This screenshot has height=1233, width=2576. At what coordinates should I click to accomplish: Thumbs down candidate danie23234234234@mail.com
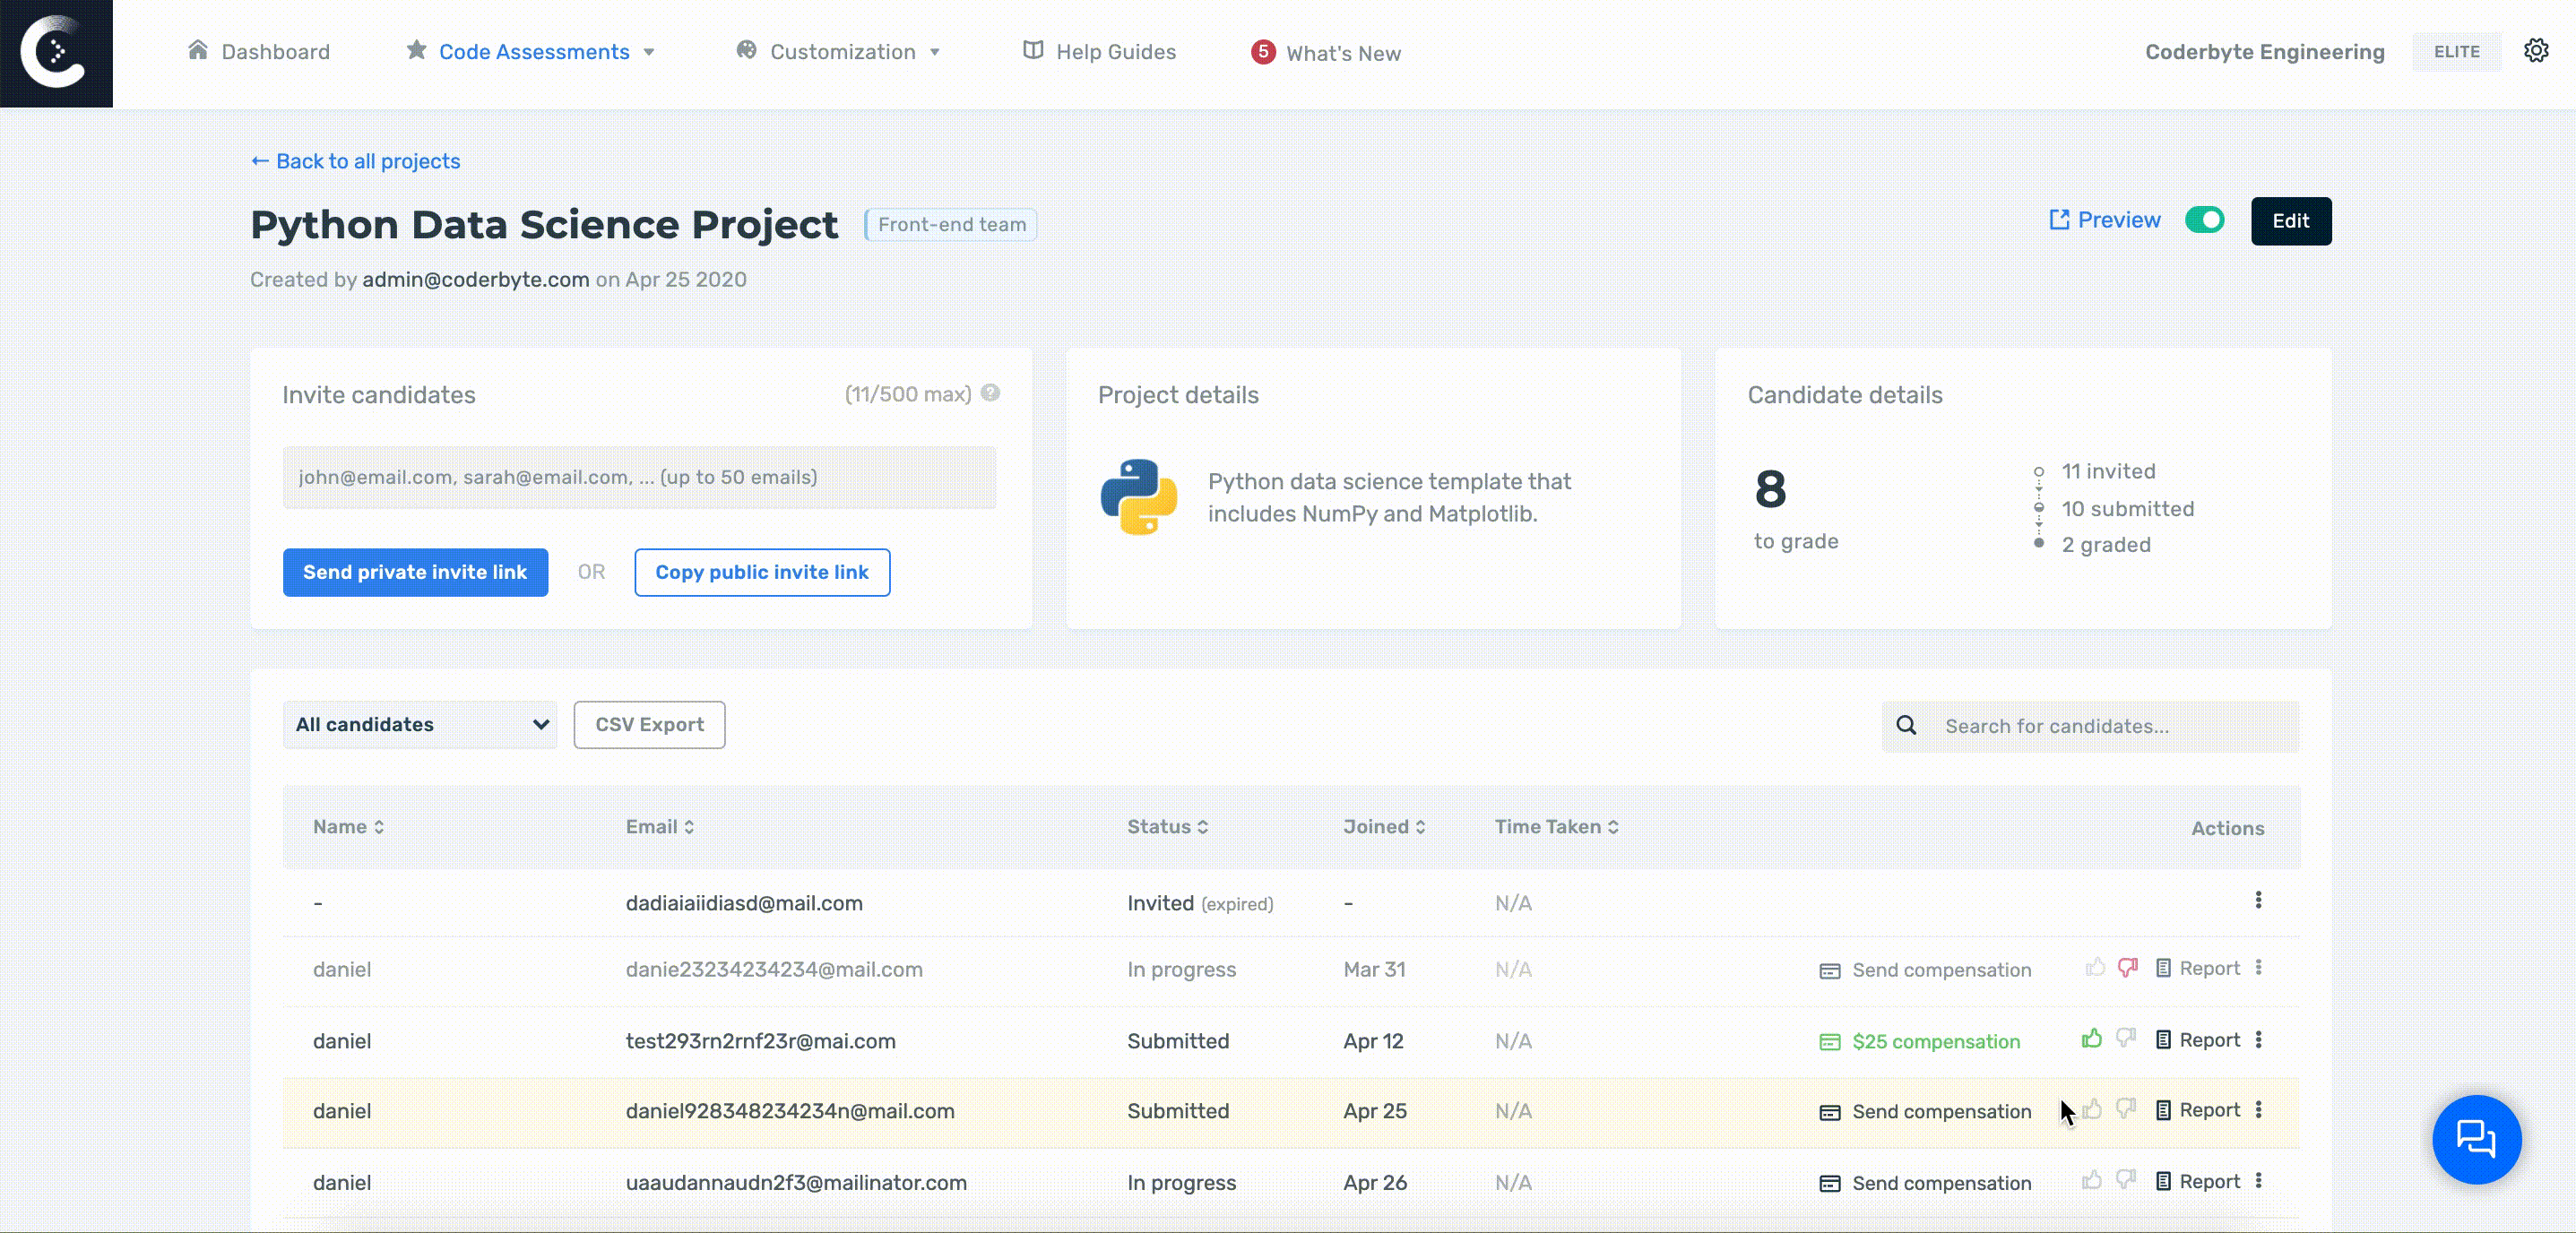(2128, 967)
